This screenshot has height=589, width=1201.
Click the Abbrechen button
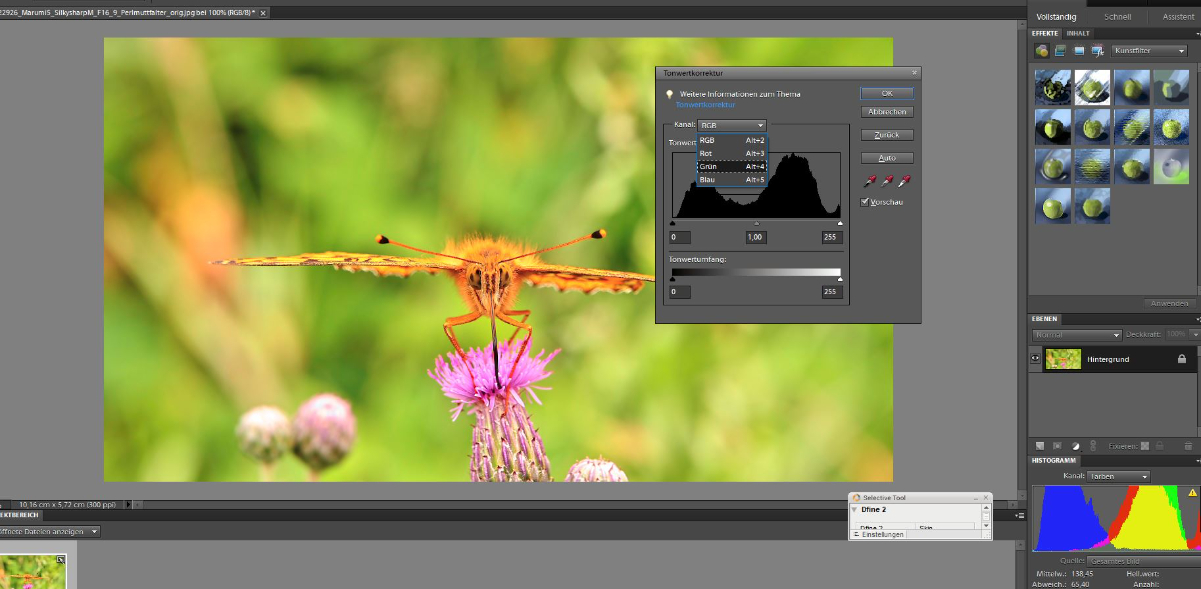[887, 112]
